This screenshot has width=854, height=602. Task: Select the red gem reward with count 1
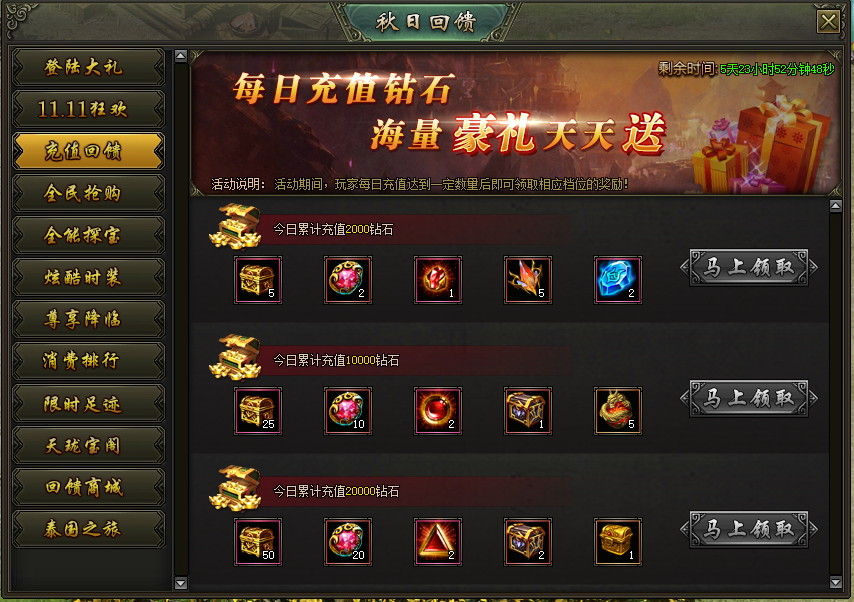point(438,279)
